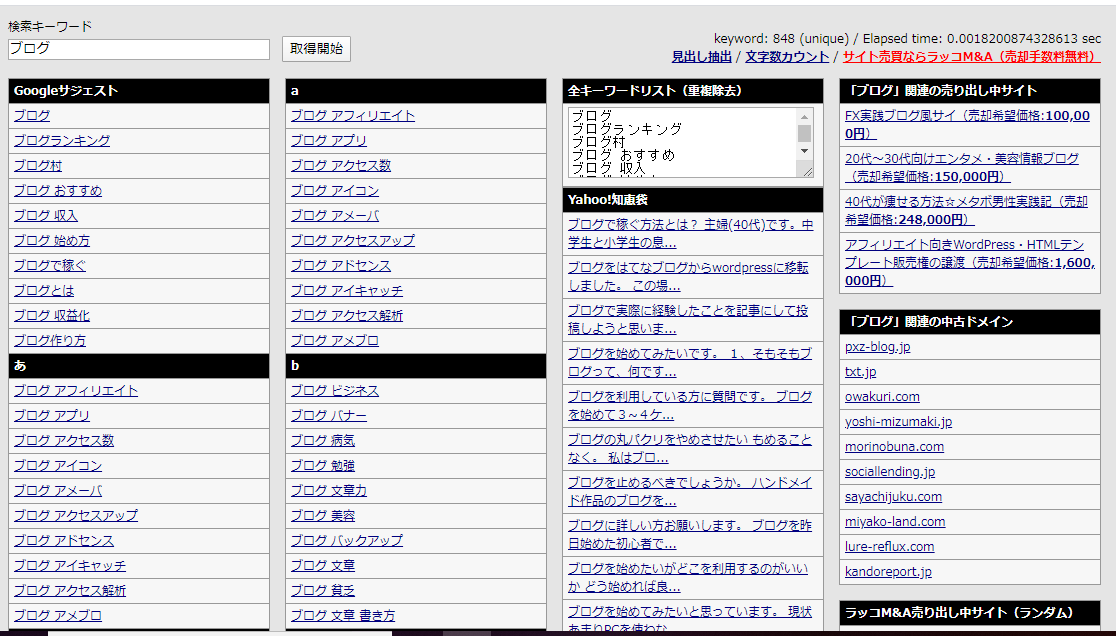Open pxz-blog.jp domain link
Screen dimensions: 1116x636
click(x=878, y=347)
